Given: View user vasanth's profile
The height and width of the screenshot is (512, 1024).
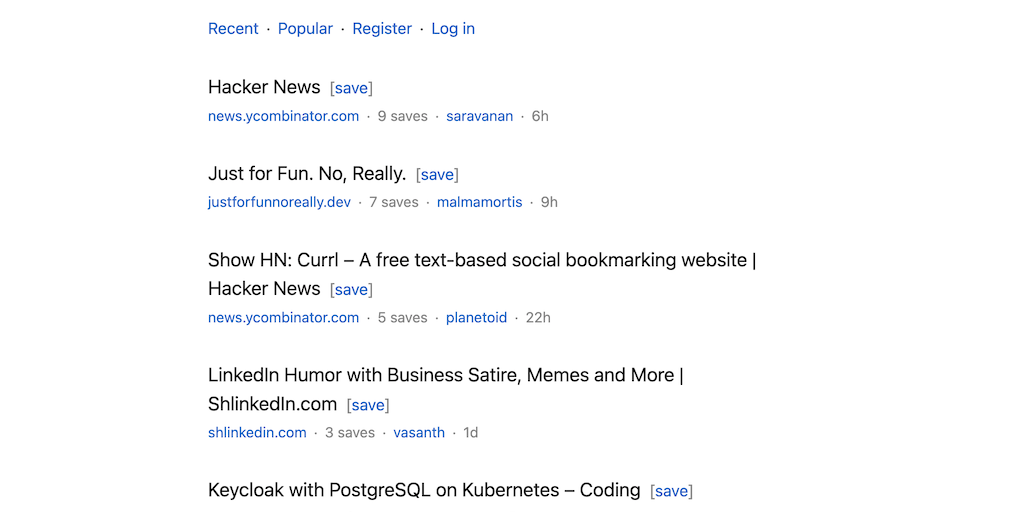Looking at the screenshot, I should 419,433.
